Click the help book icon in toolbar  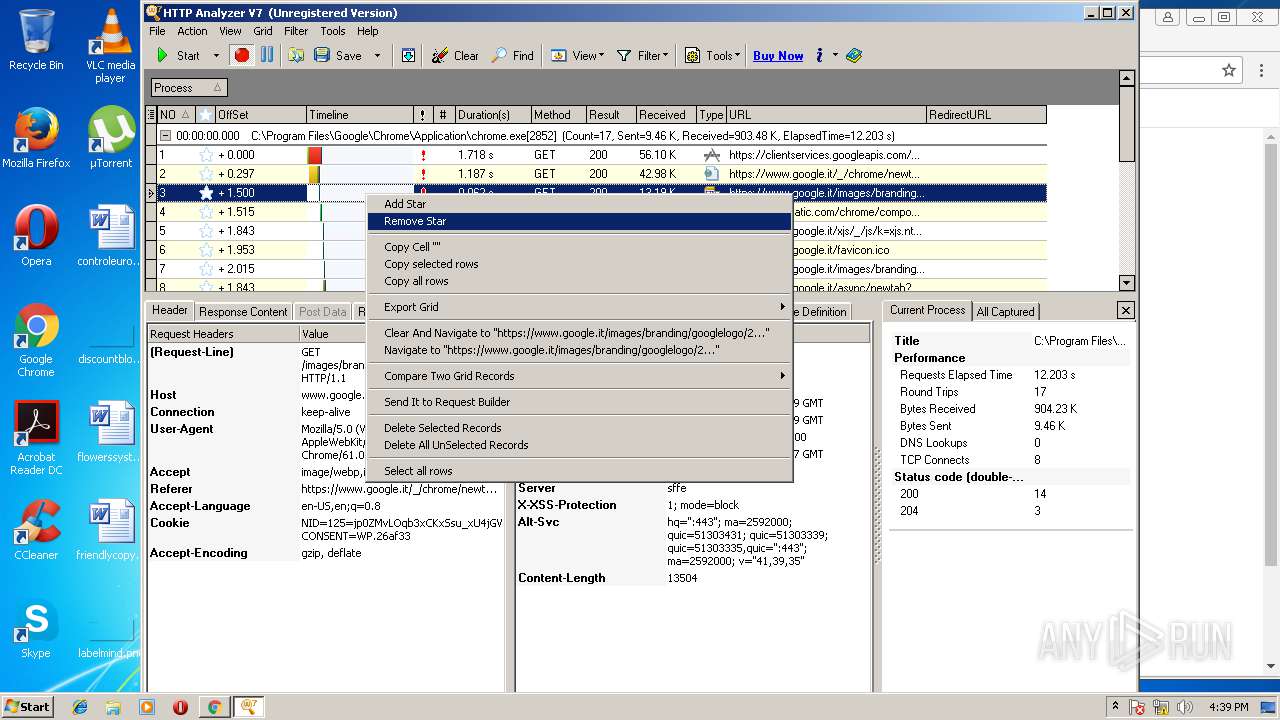(x=854, y=56)
